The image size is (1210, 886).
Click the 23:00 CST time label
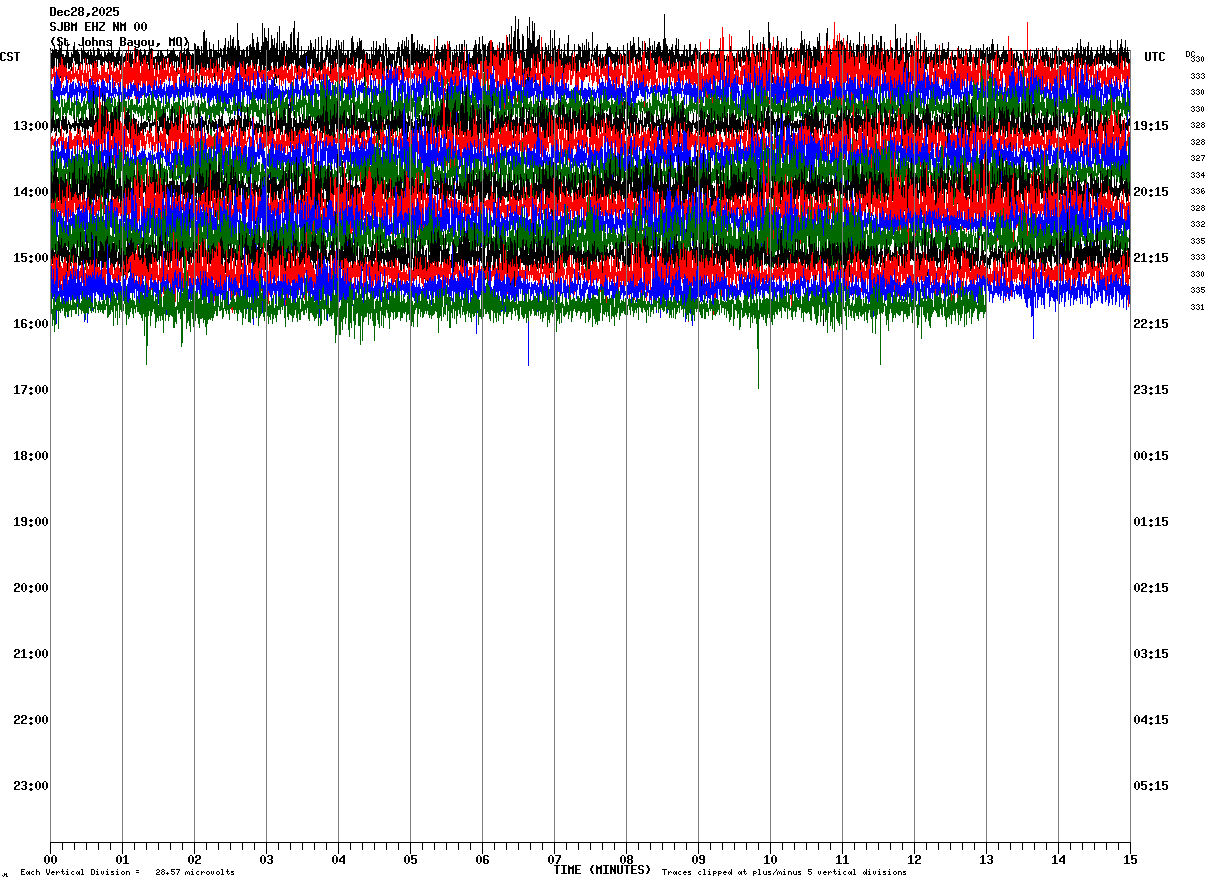(31, 786)
